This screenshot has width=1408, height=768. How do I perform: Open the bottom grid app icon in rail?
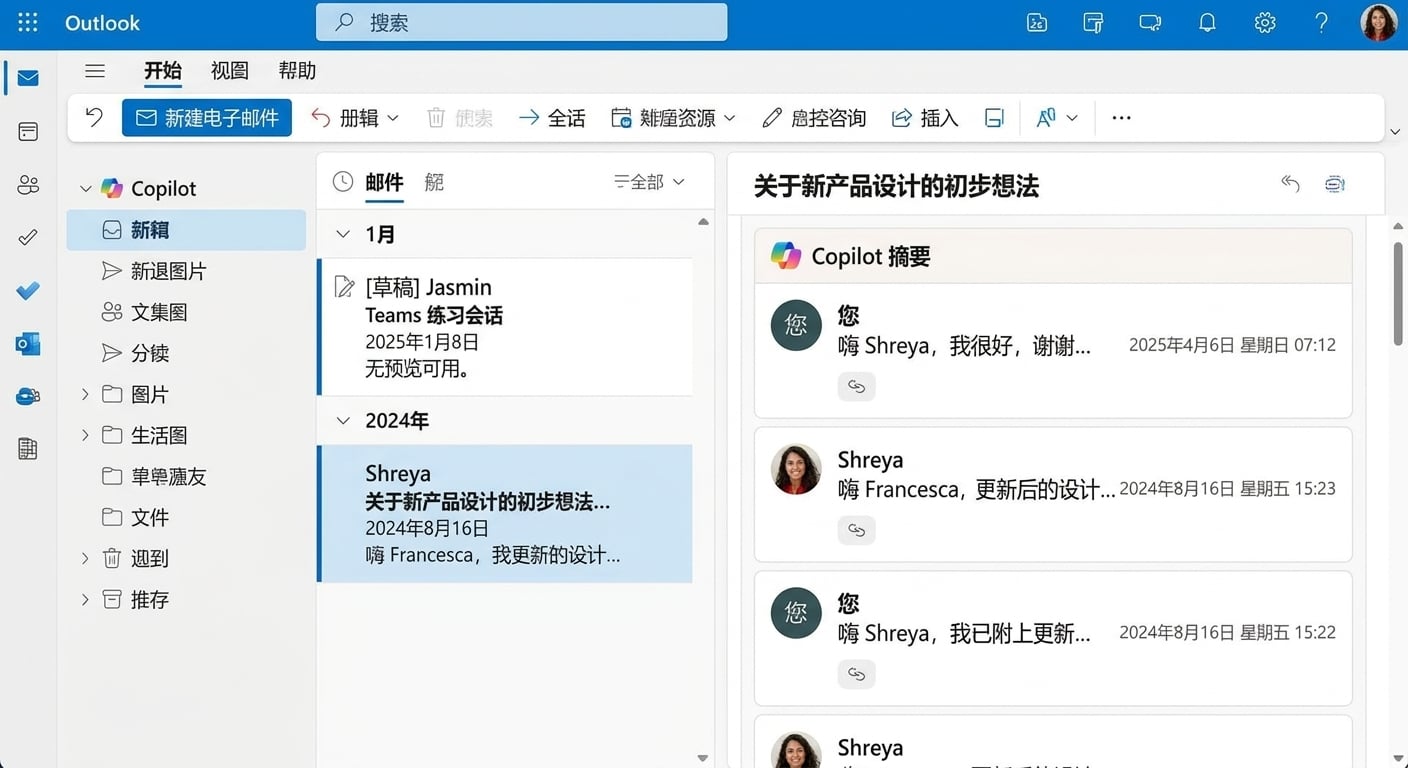coord(28,449)
